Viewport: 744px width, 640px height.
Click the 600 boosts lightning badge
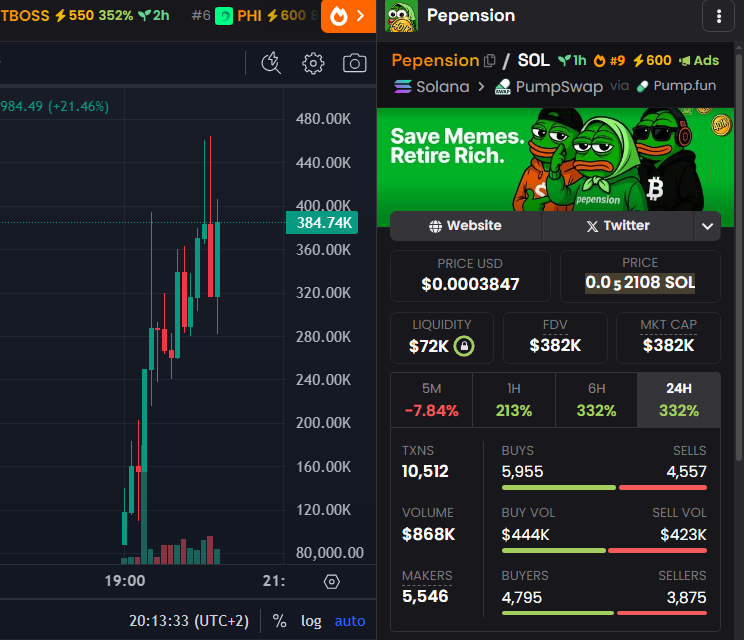point(652,61)
